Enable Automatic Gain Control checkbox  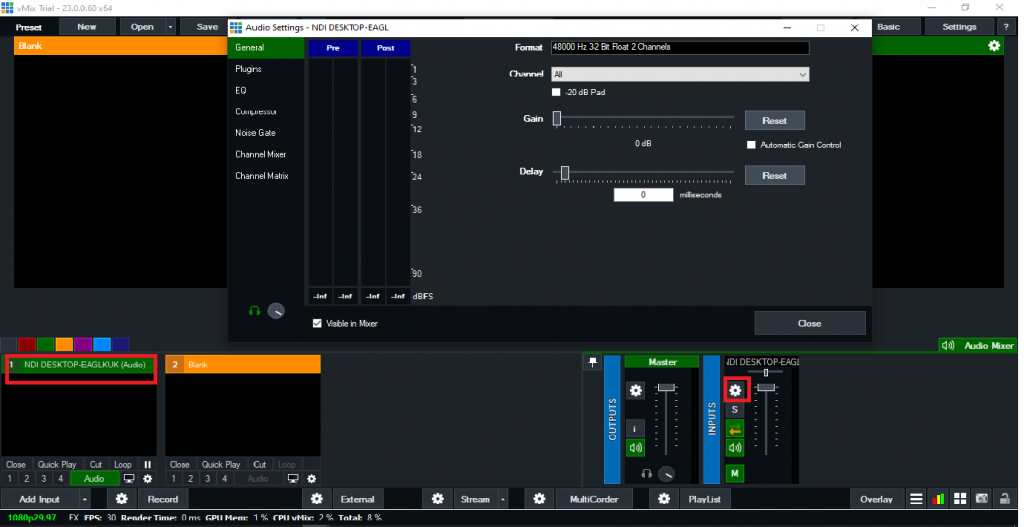[x=751, y=145]
